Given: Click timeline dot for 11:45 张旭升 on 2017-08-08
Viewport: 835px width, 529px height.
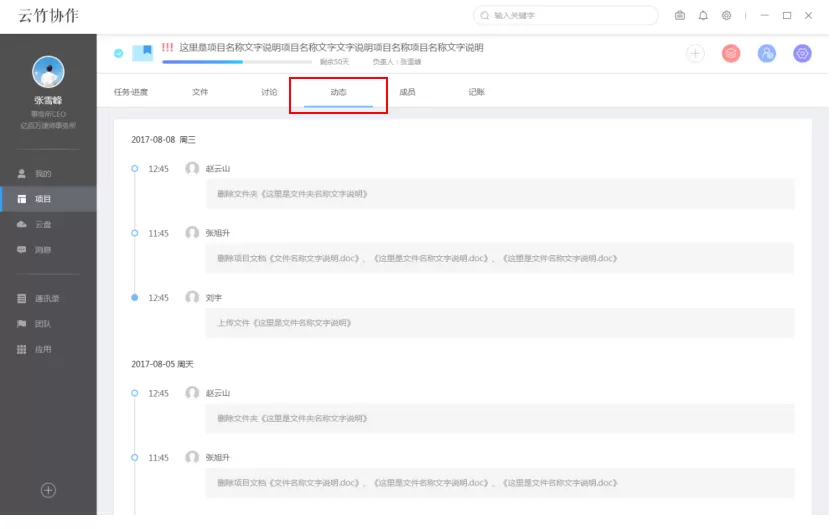Looking at the screenshot, I should [x=135, y=233].
